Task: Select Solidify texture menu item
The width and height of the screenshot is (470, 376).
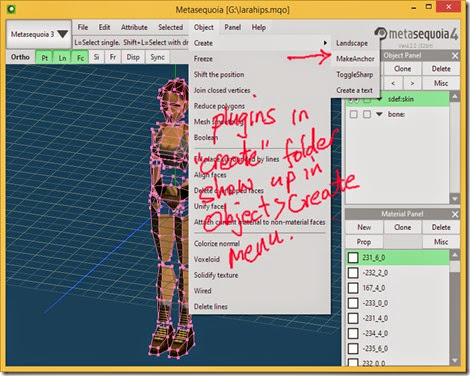Action: point(260,275)
